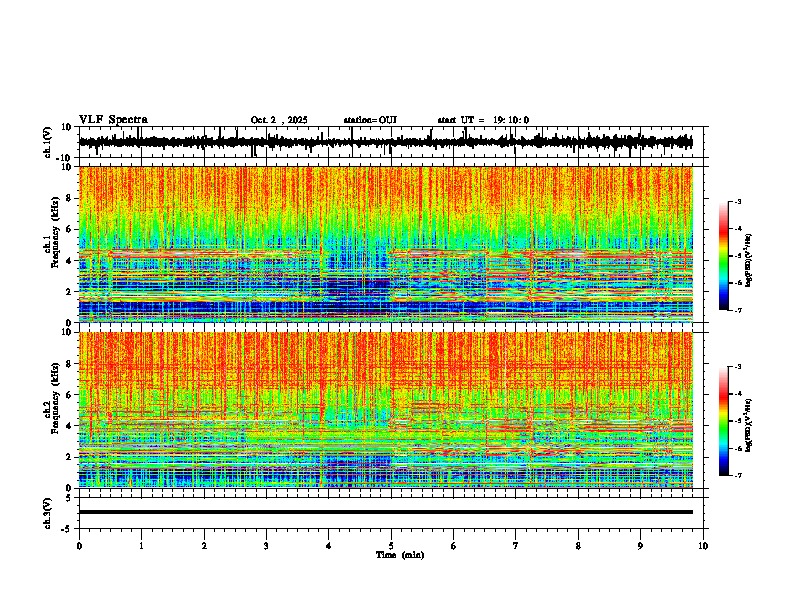Click time axis tick label "1"
The width and height of the screenshot is (792, 612).
pos(141,546)
